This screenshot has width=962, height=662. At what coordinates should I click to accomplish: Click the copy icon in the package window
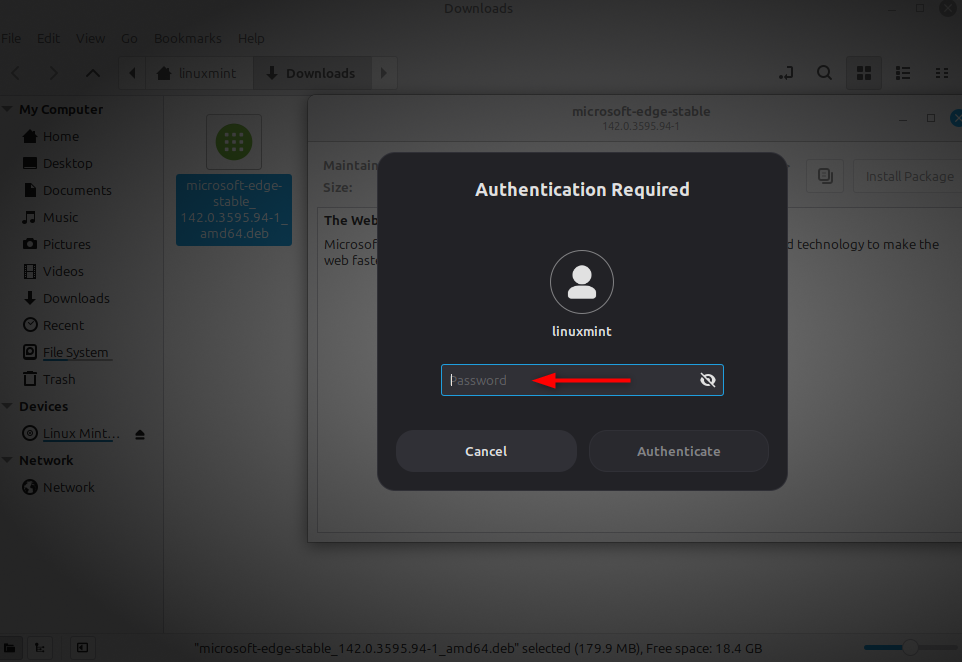coord(824,175)
